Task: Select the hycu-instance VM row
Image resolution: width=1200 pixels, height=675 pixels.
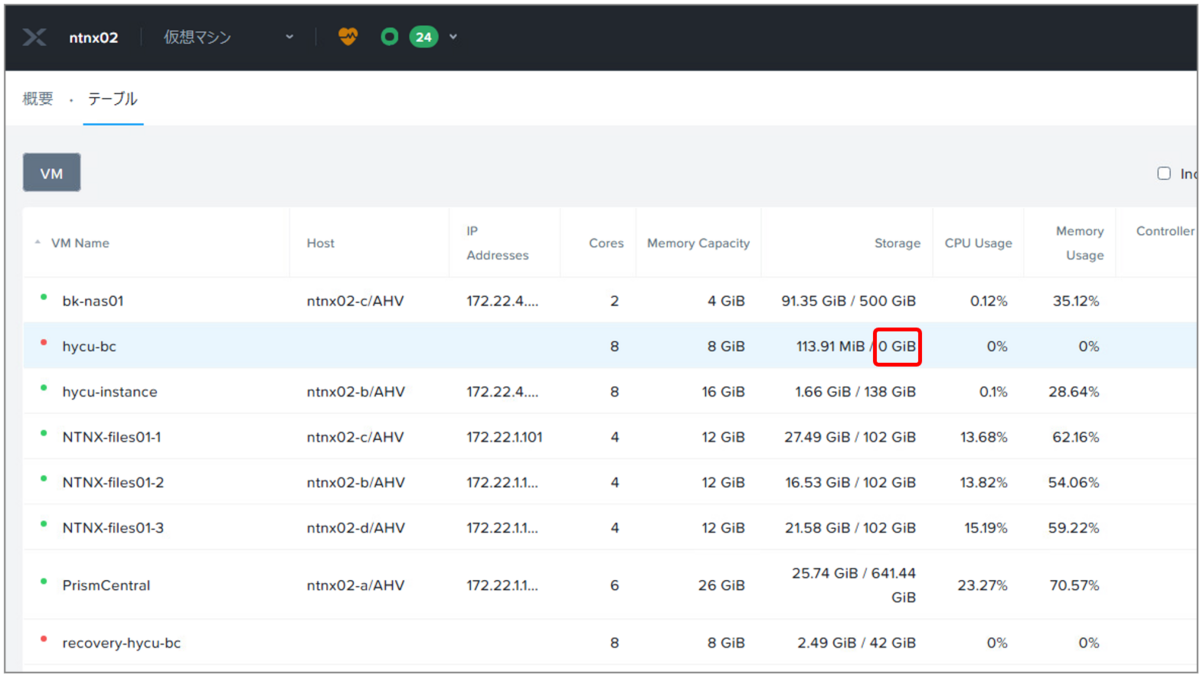Action: (610, 392)
